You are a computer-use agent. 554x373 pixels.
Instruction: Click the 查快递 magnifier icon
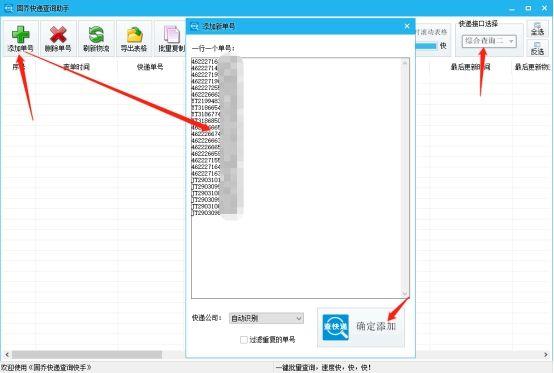[x=335, y=327]
